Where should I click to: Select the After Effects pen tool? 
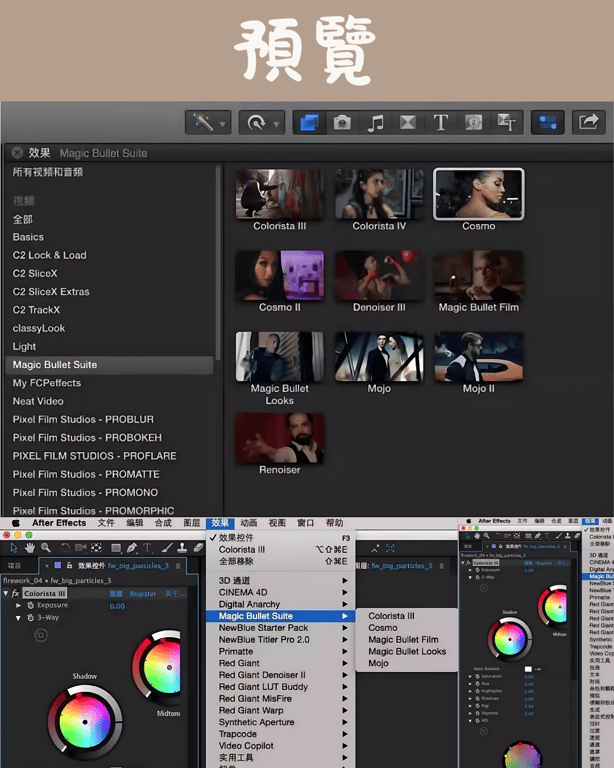coord(132,548)
